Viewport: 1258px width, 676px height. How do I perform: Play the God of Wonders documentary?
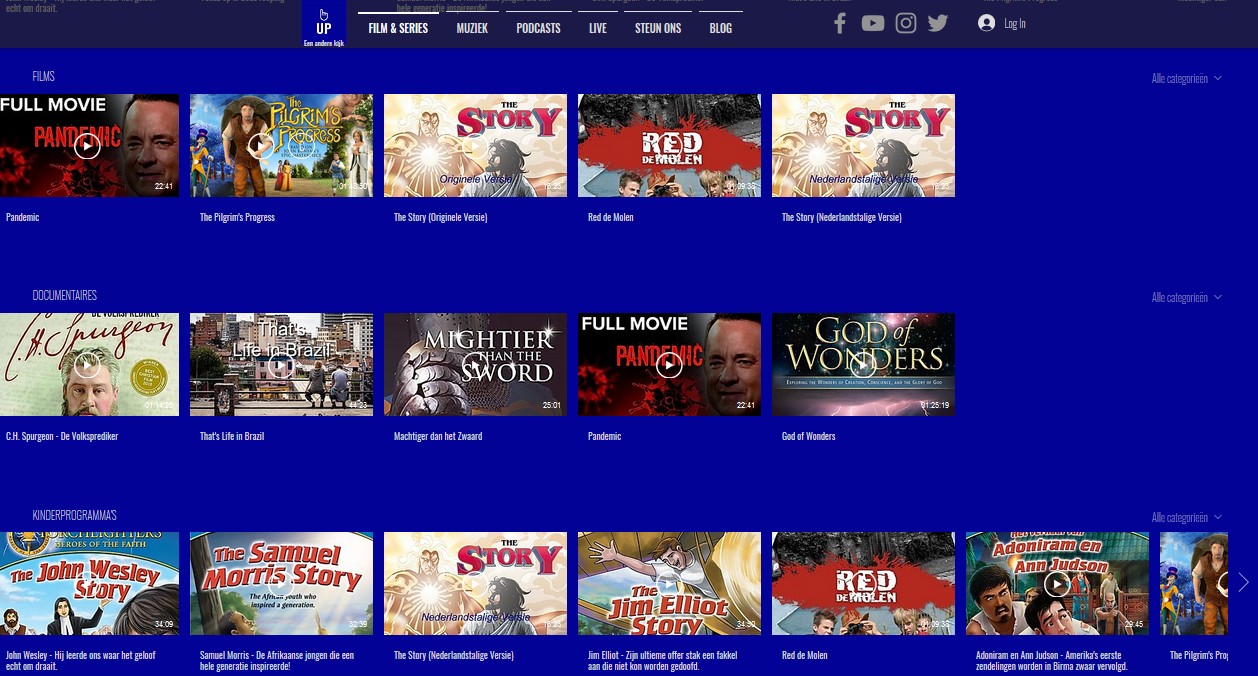click(x=863, y=365)
